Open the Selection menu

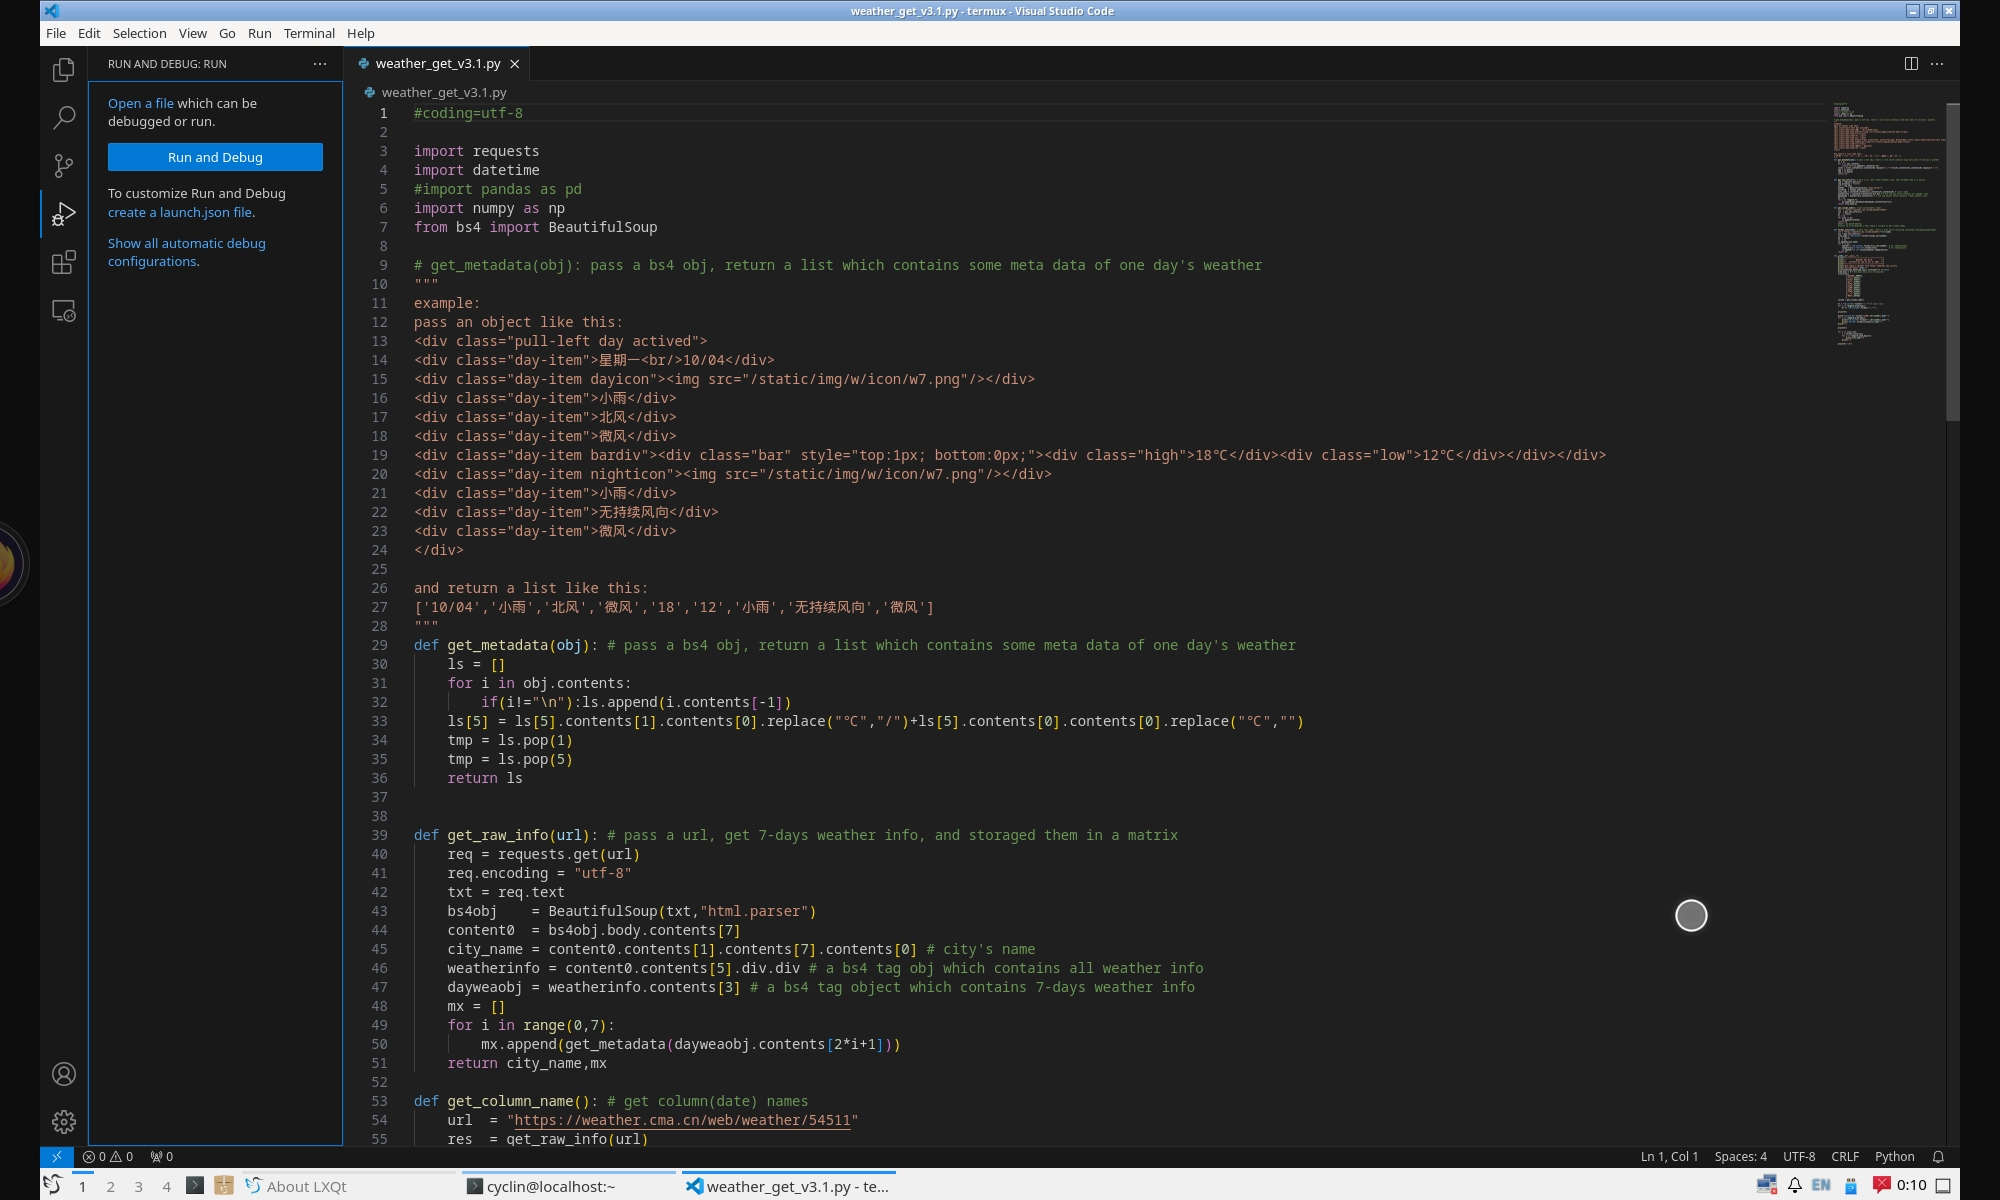pos(139,33)
